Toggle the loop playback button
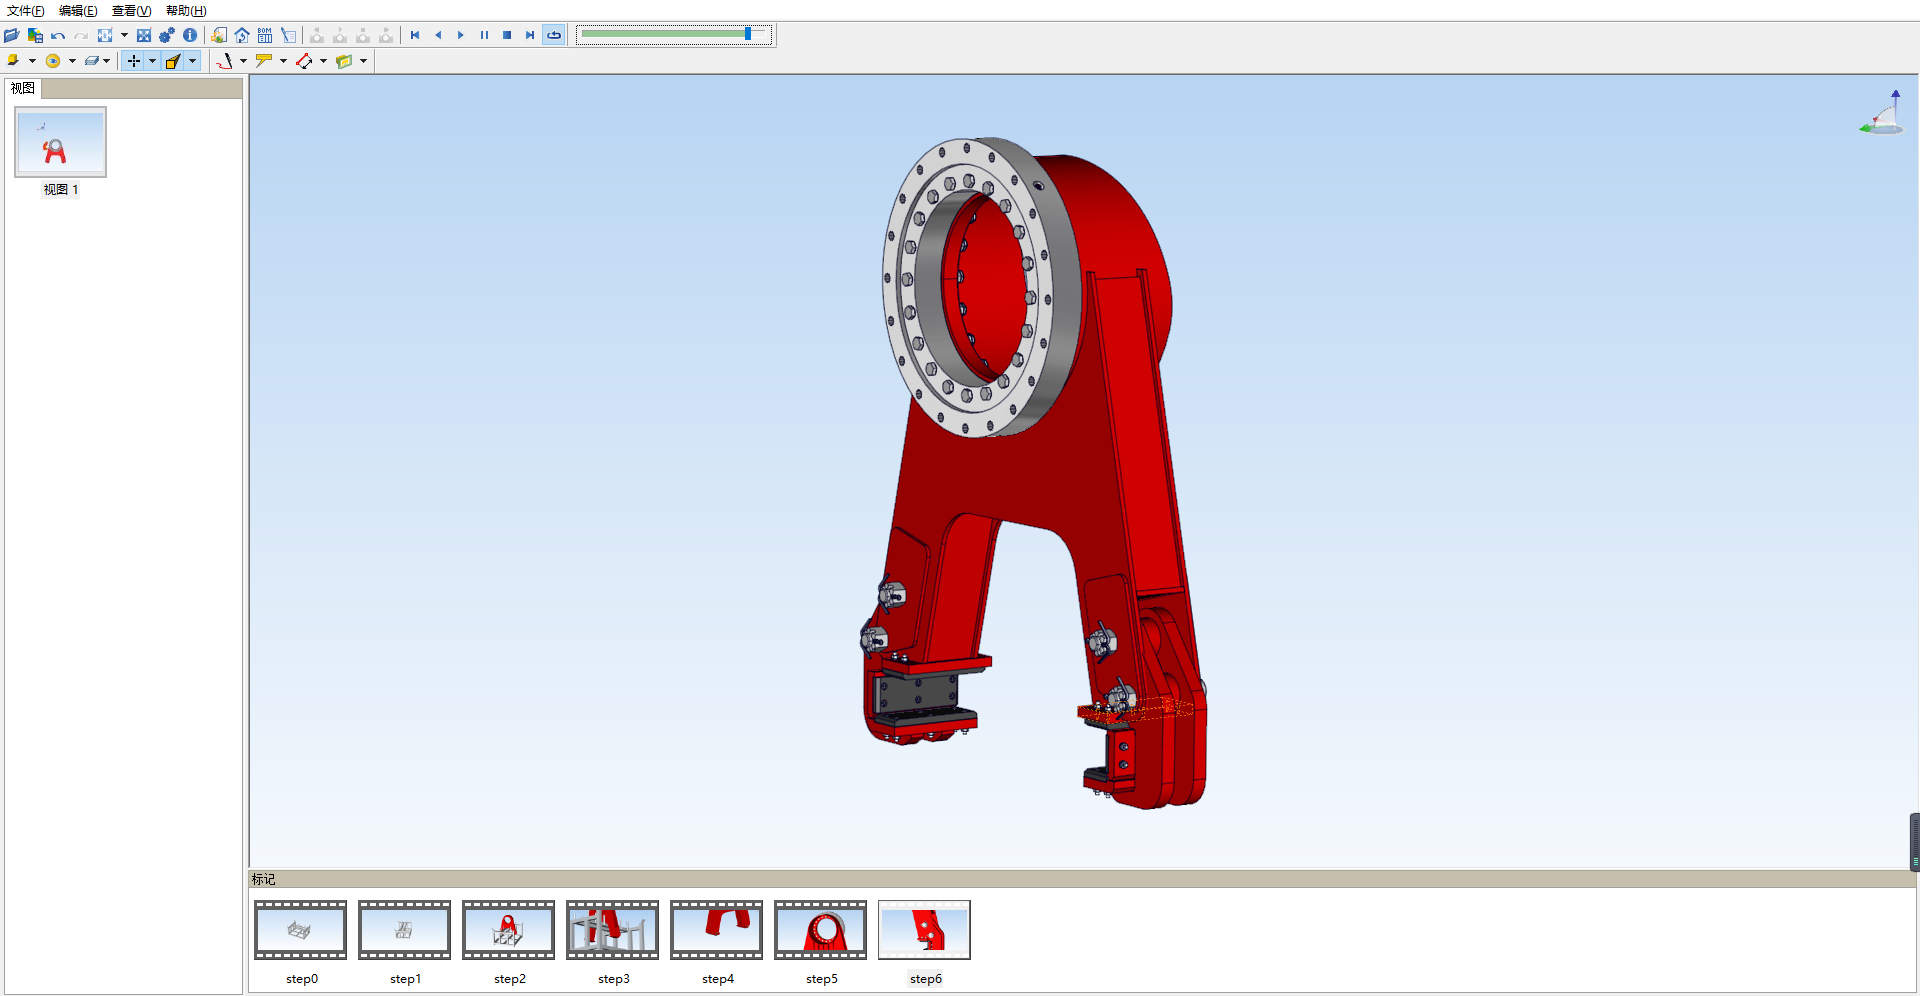This screenshot has width=1920, height=996. tap(554, 35)
